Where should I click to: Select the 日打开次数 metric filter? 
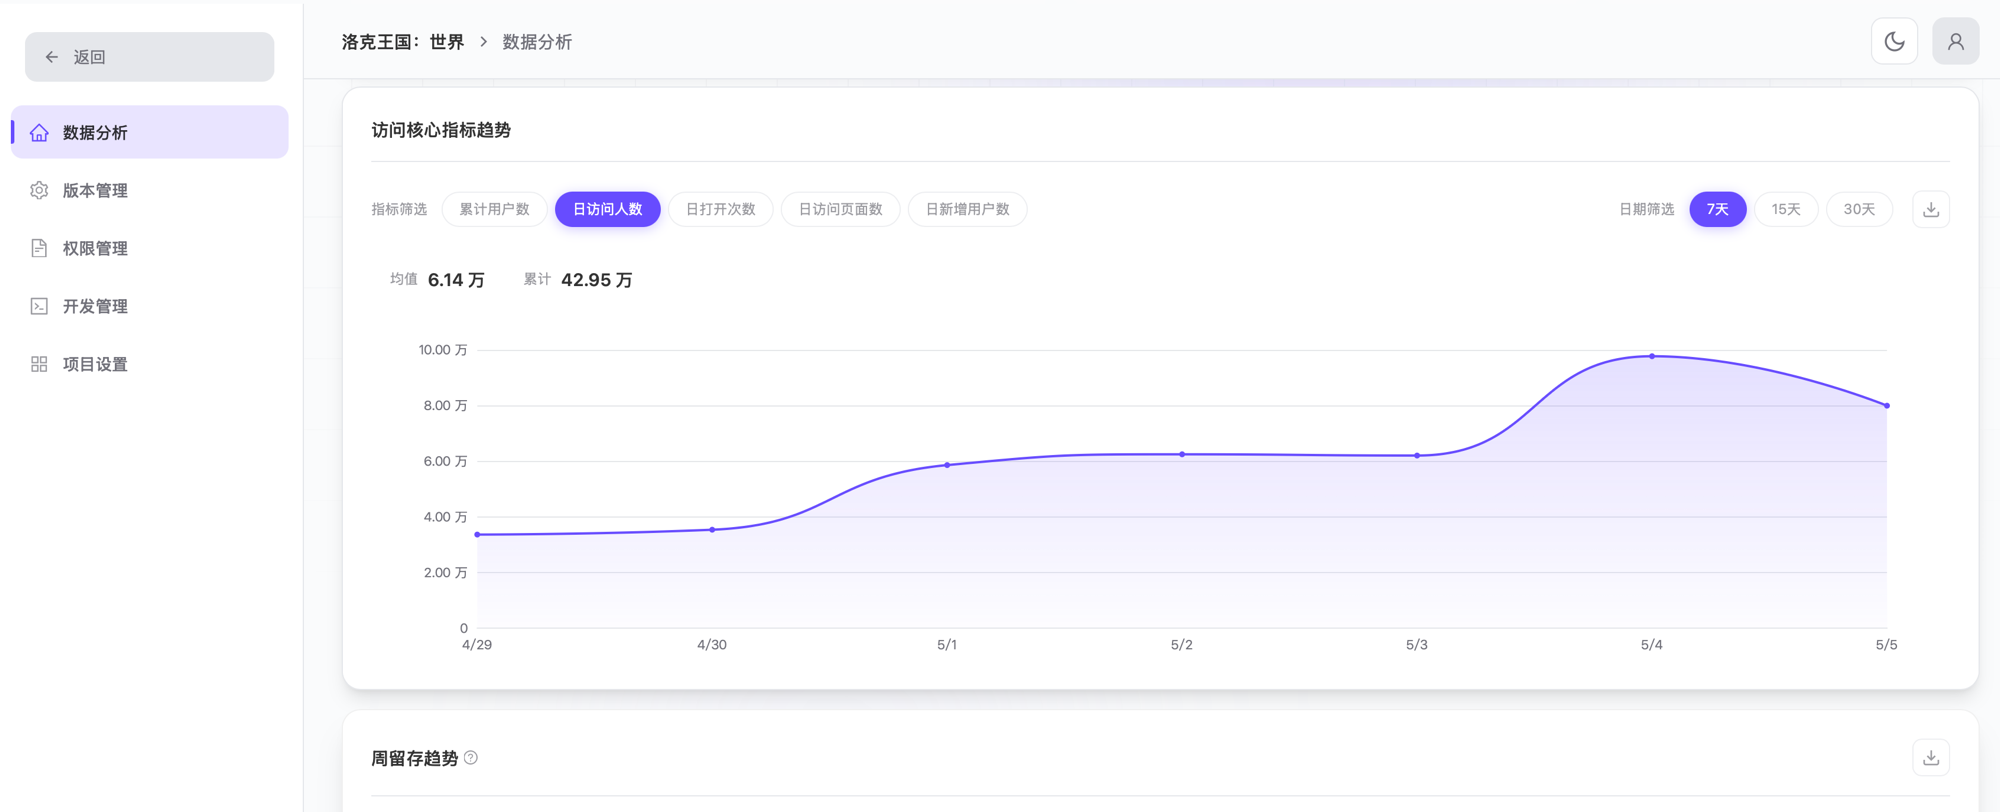tap(721, 209)
